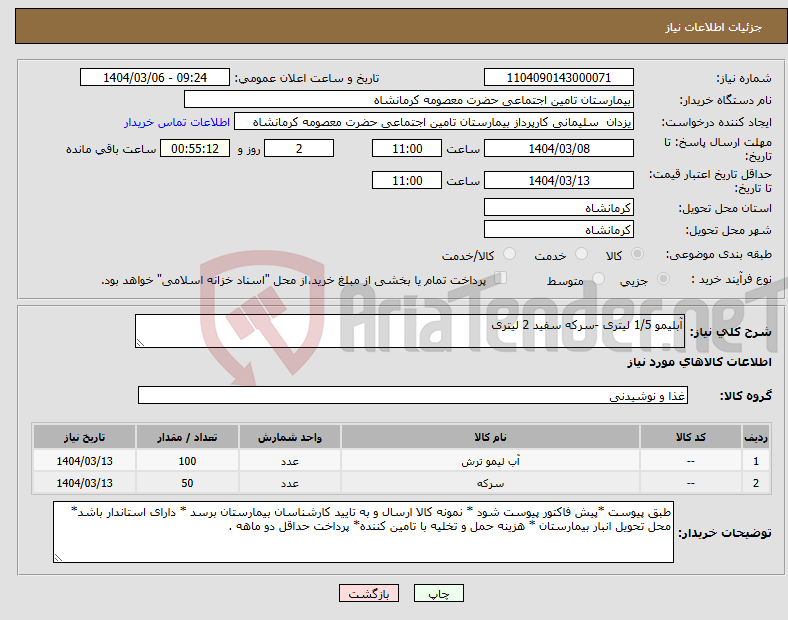Screen dimensions: 788x620
Task: Click the نام کالا column header
Action: (x=490, y=437)
